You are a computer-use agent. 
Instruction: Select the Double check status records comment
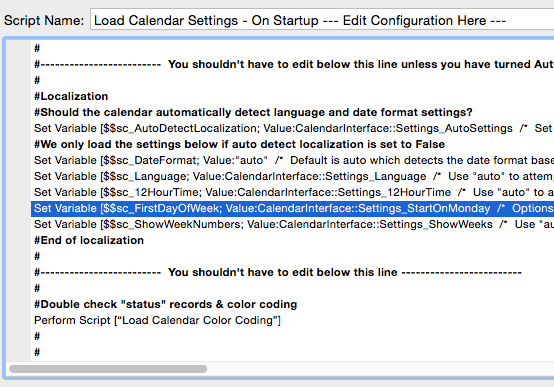[166, 304]
